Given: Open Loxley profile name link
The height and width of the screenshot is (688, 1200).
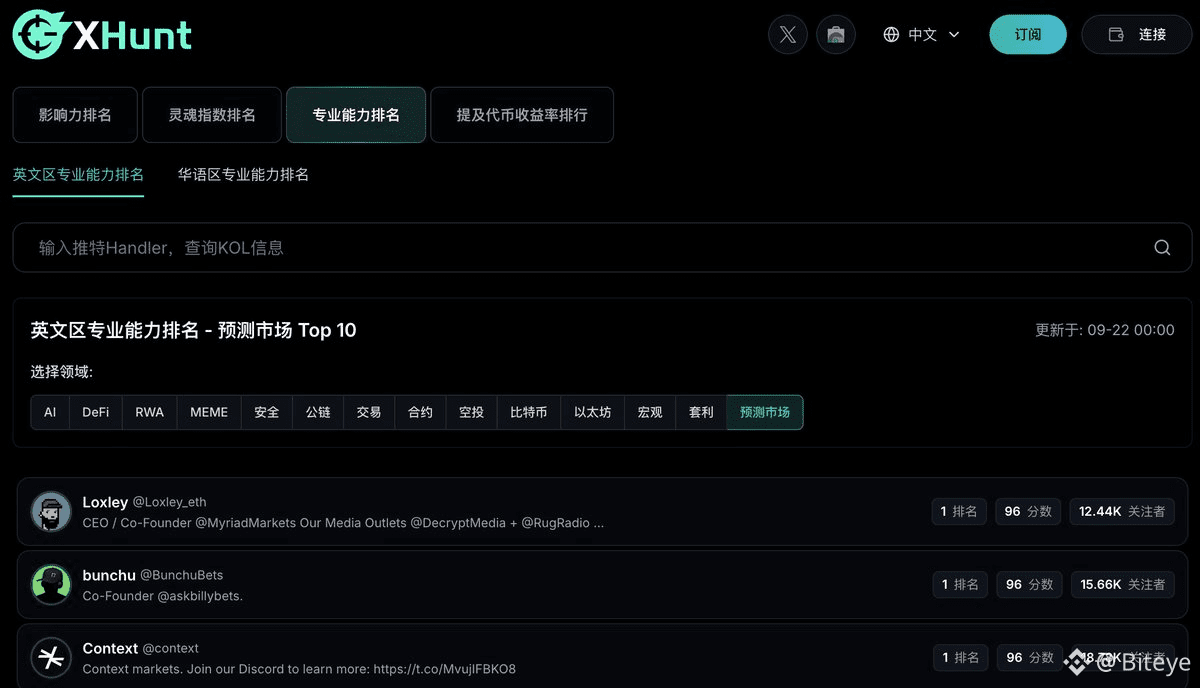Looking at the screenshot, I should pyautogui.click(x=105, y=502).
